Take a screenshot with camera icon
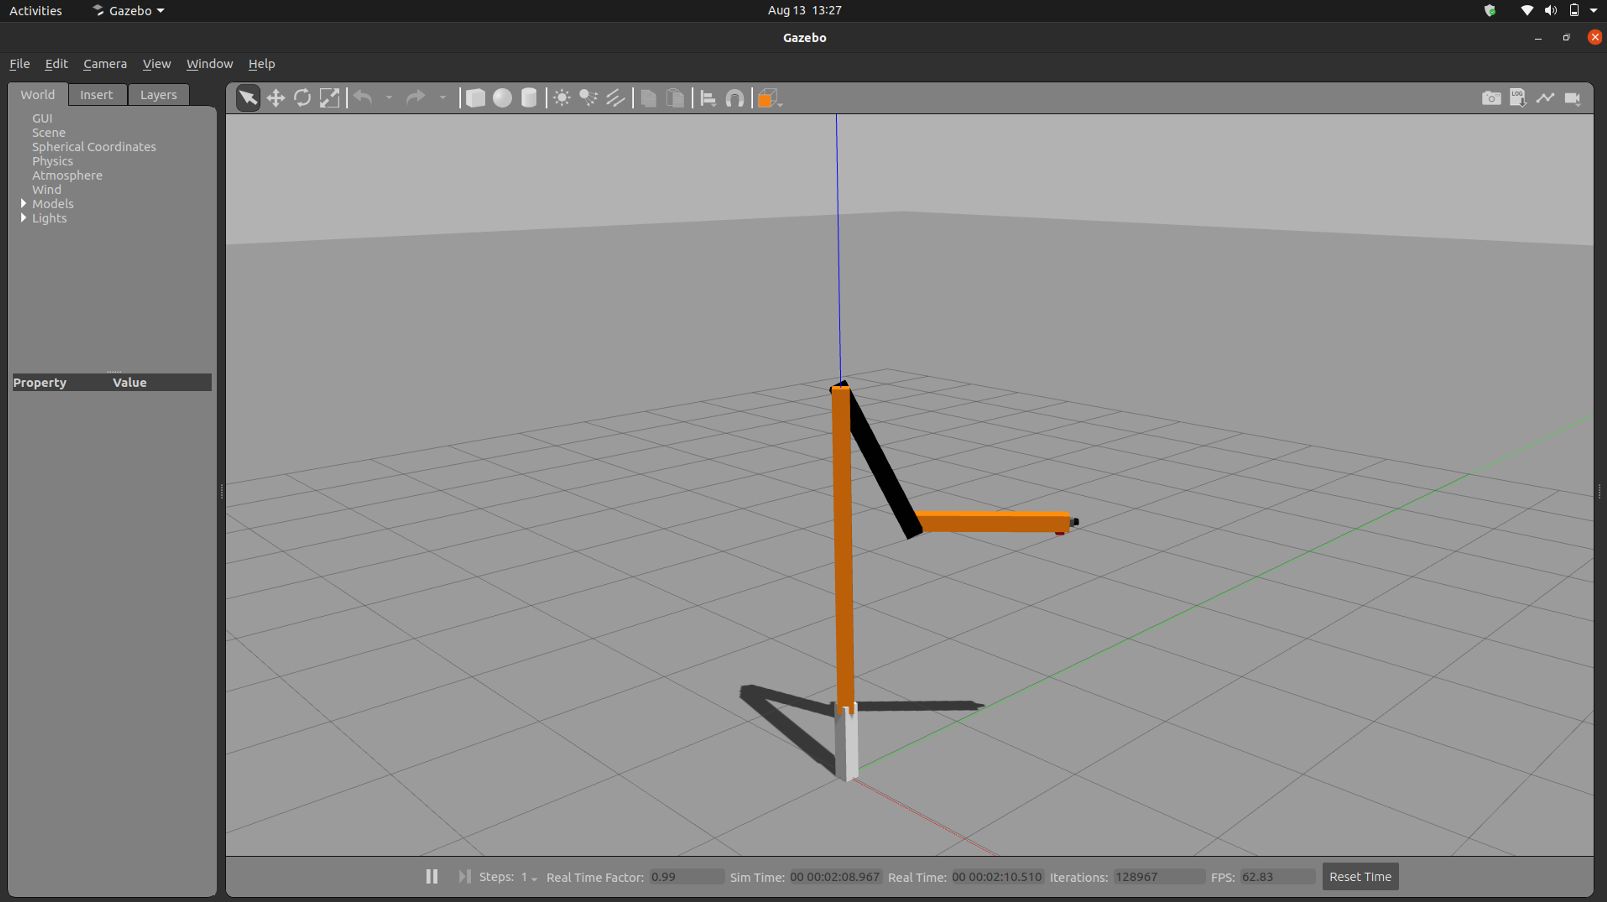 click(x=1491, y=98)
